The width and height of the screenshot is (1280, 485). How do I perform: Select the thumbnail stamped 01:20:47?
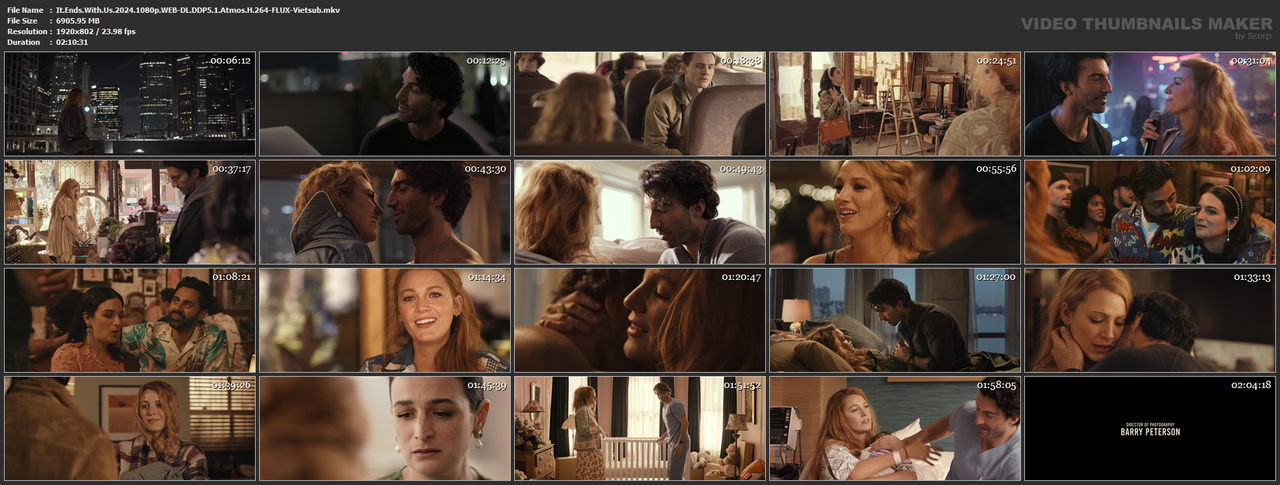pyautogui.click(x=640, y=320)
